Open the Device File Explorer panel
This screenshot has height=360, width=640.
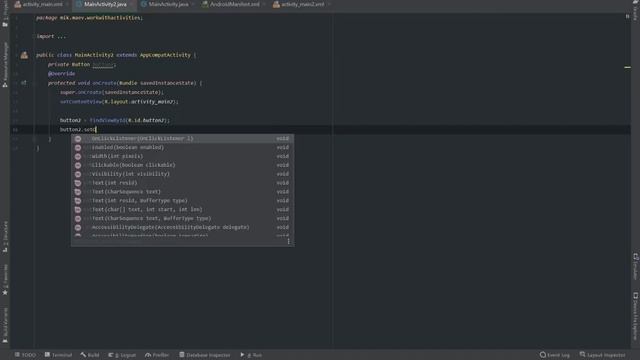(x=636, y=316)
